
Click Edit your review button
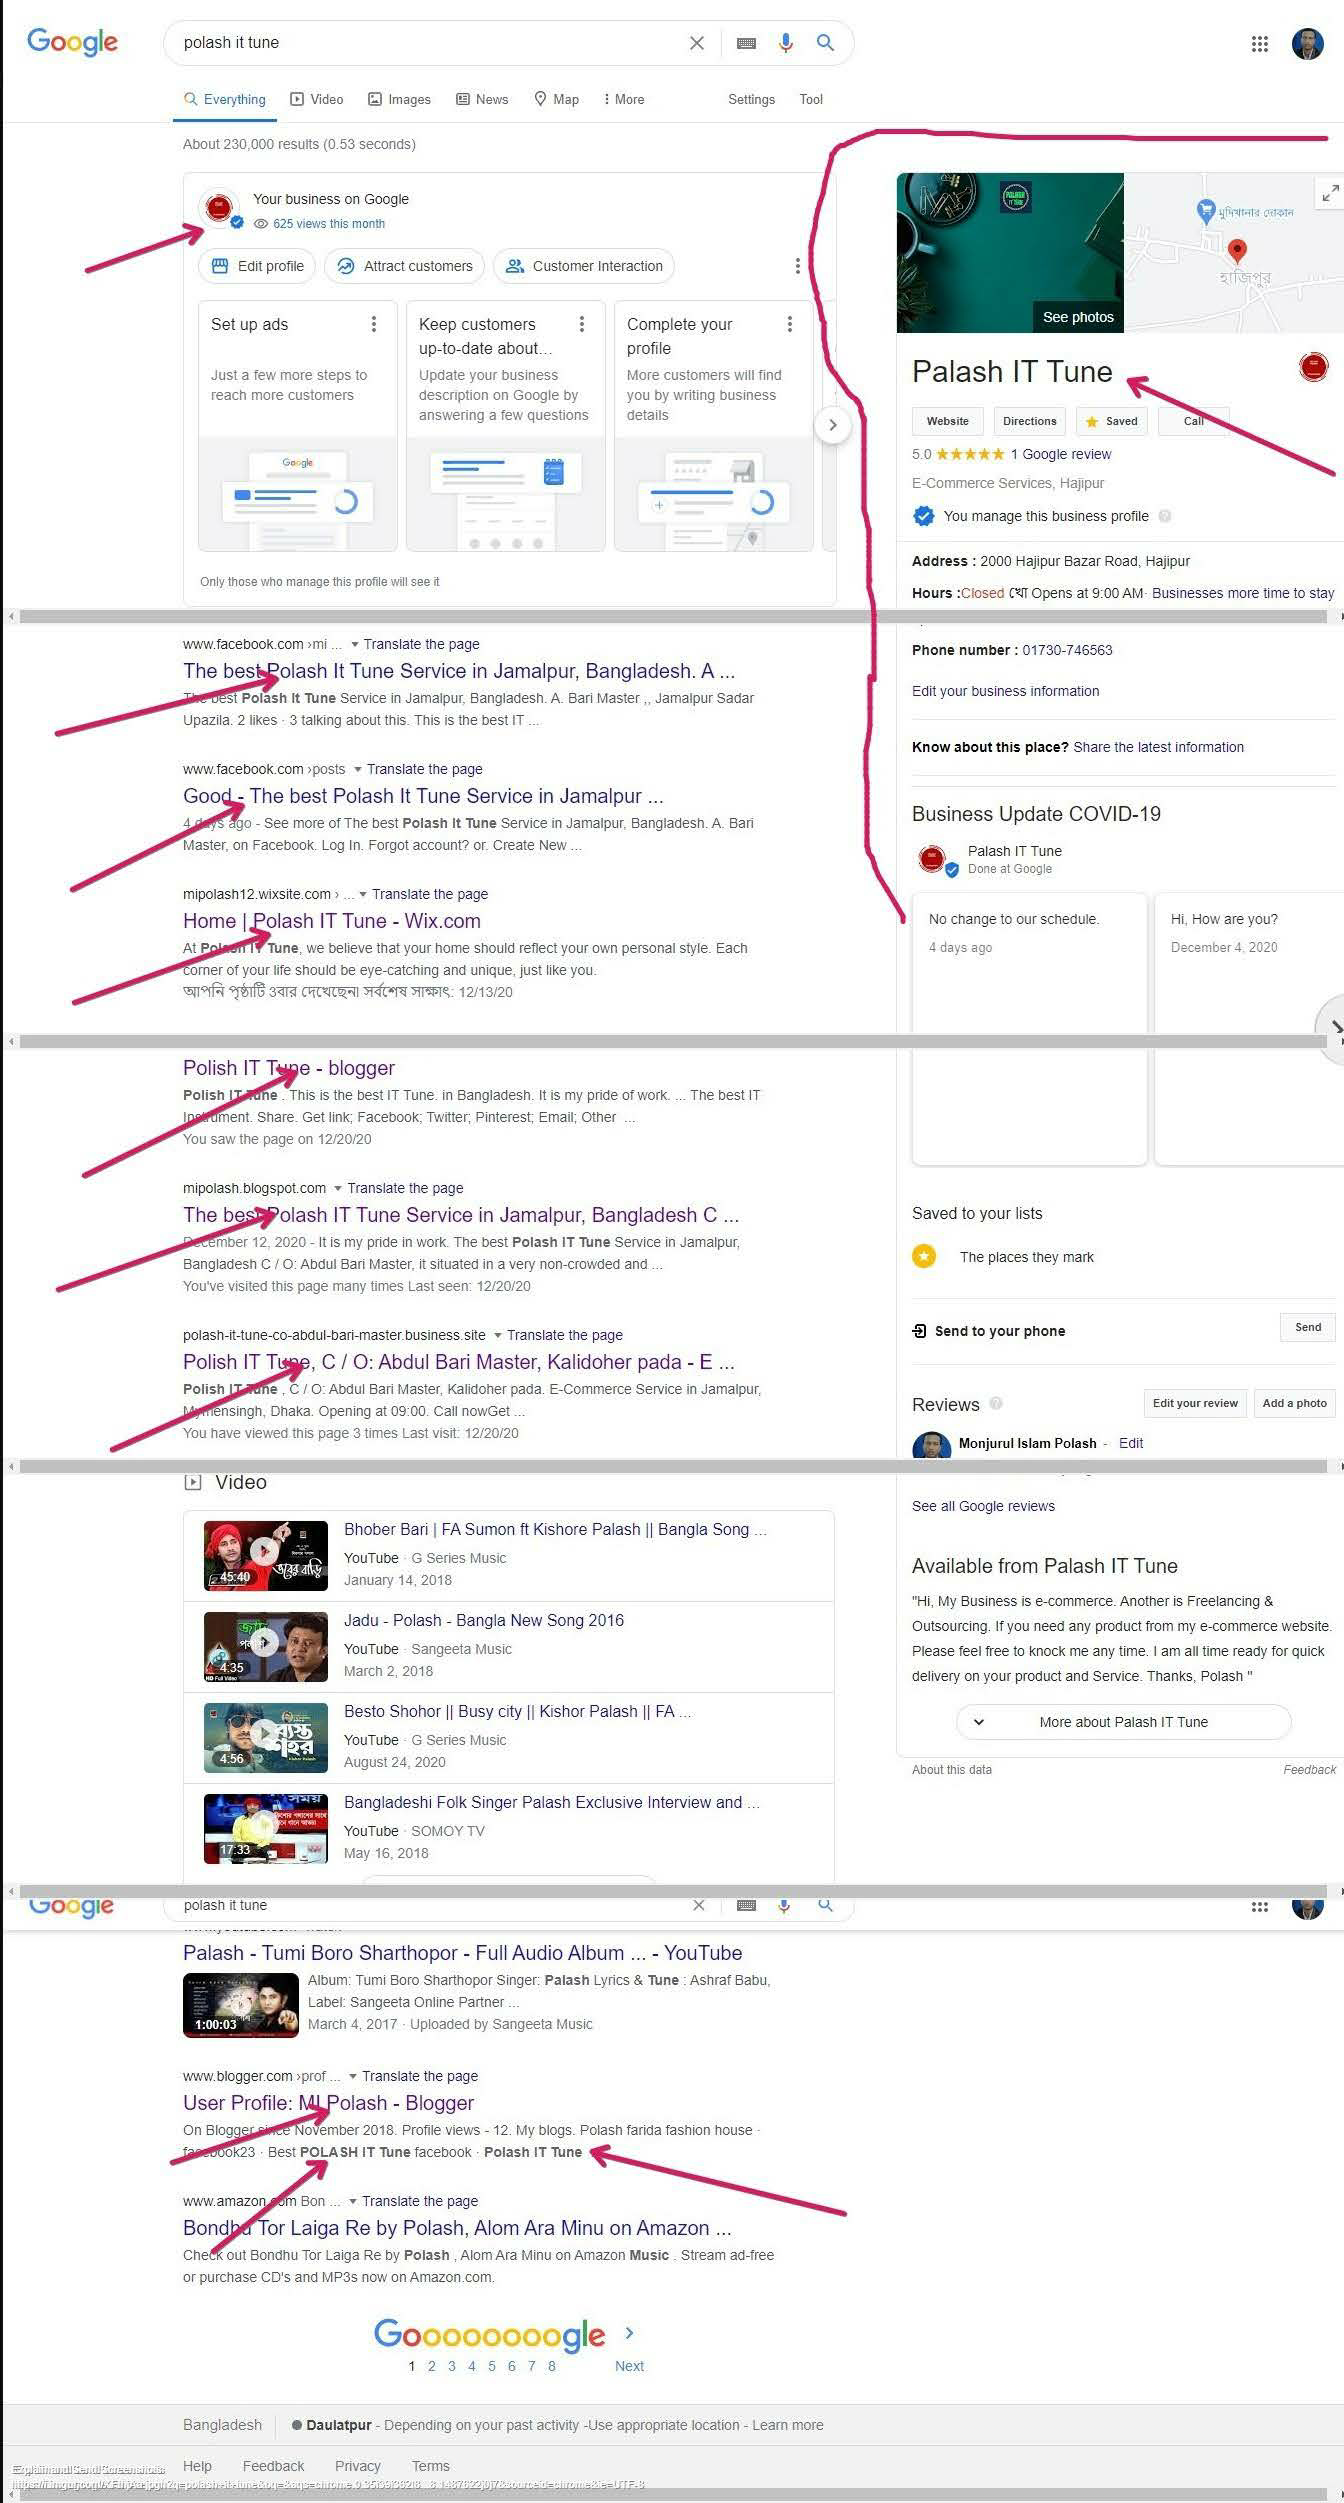1195,1403
